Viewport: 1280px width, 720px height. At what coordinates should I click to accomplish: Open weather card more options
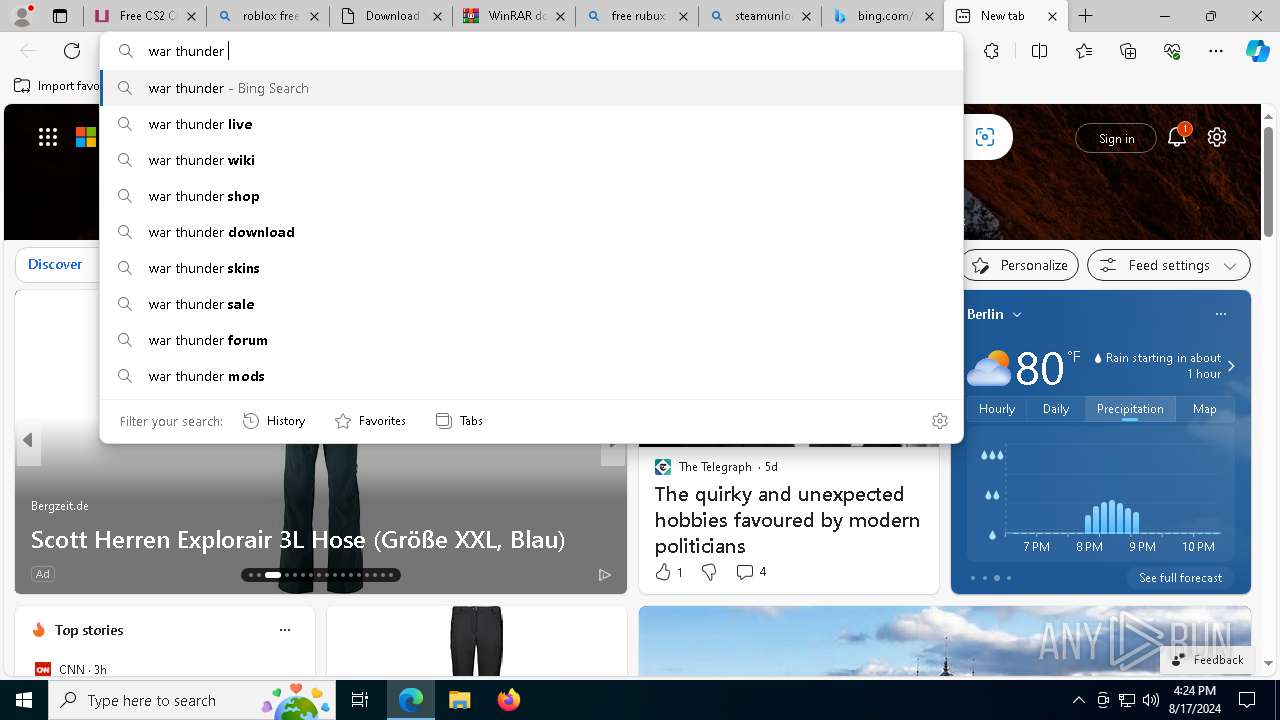(1221, 314)
